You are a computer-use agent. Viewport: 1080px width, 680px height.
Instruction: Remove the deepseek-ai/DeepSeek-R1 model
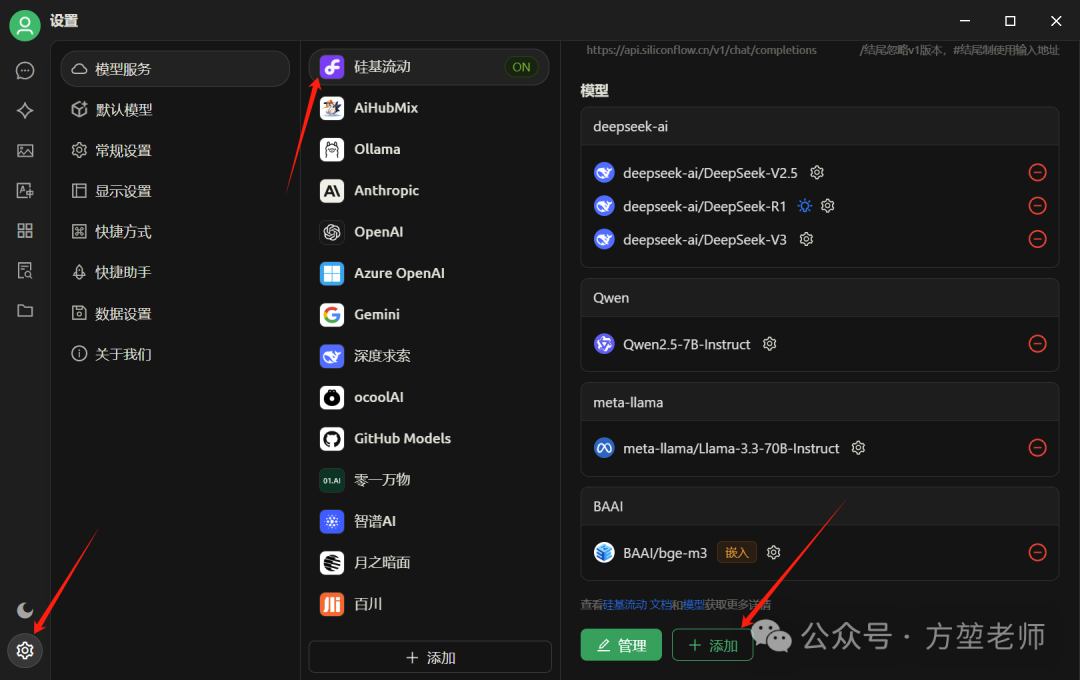click(1037, 205)
